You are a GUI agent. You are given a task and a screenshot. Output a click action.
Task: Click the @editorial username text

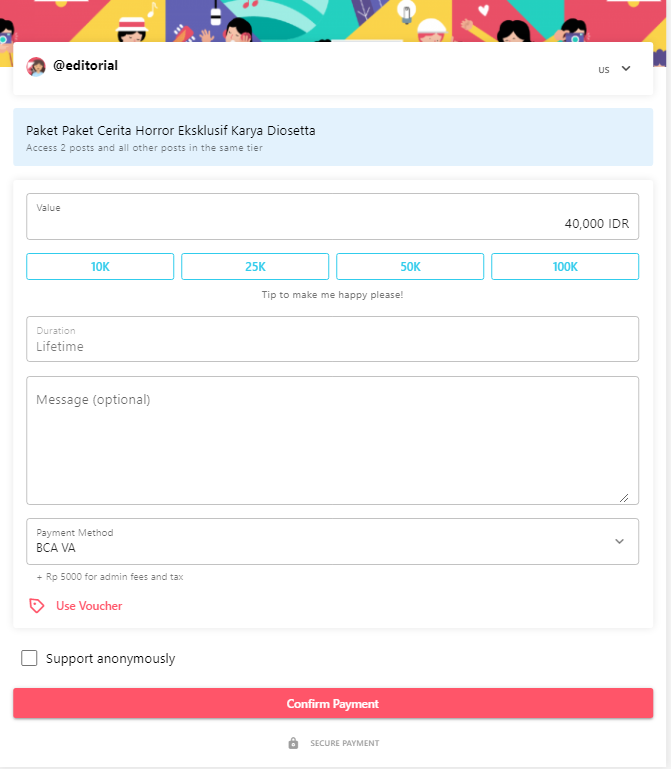(85, 66)
